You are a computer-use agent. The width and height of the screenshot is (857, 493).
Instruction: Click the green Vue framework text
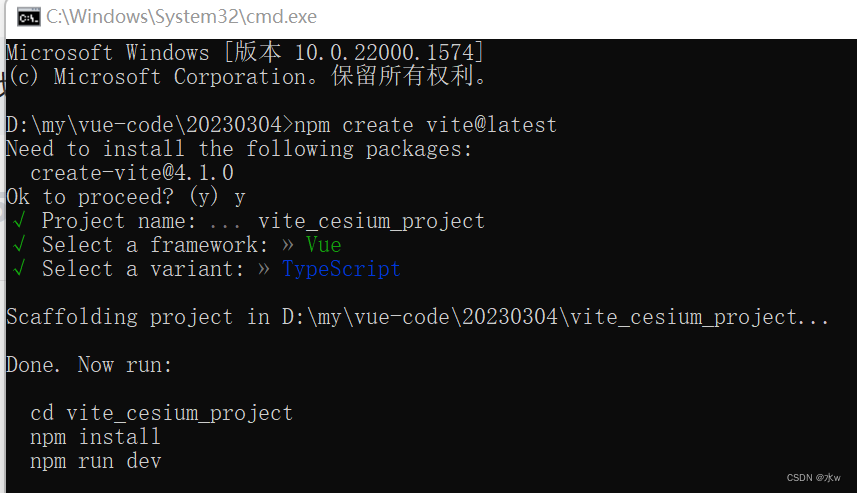click(324, 245)
